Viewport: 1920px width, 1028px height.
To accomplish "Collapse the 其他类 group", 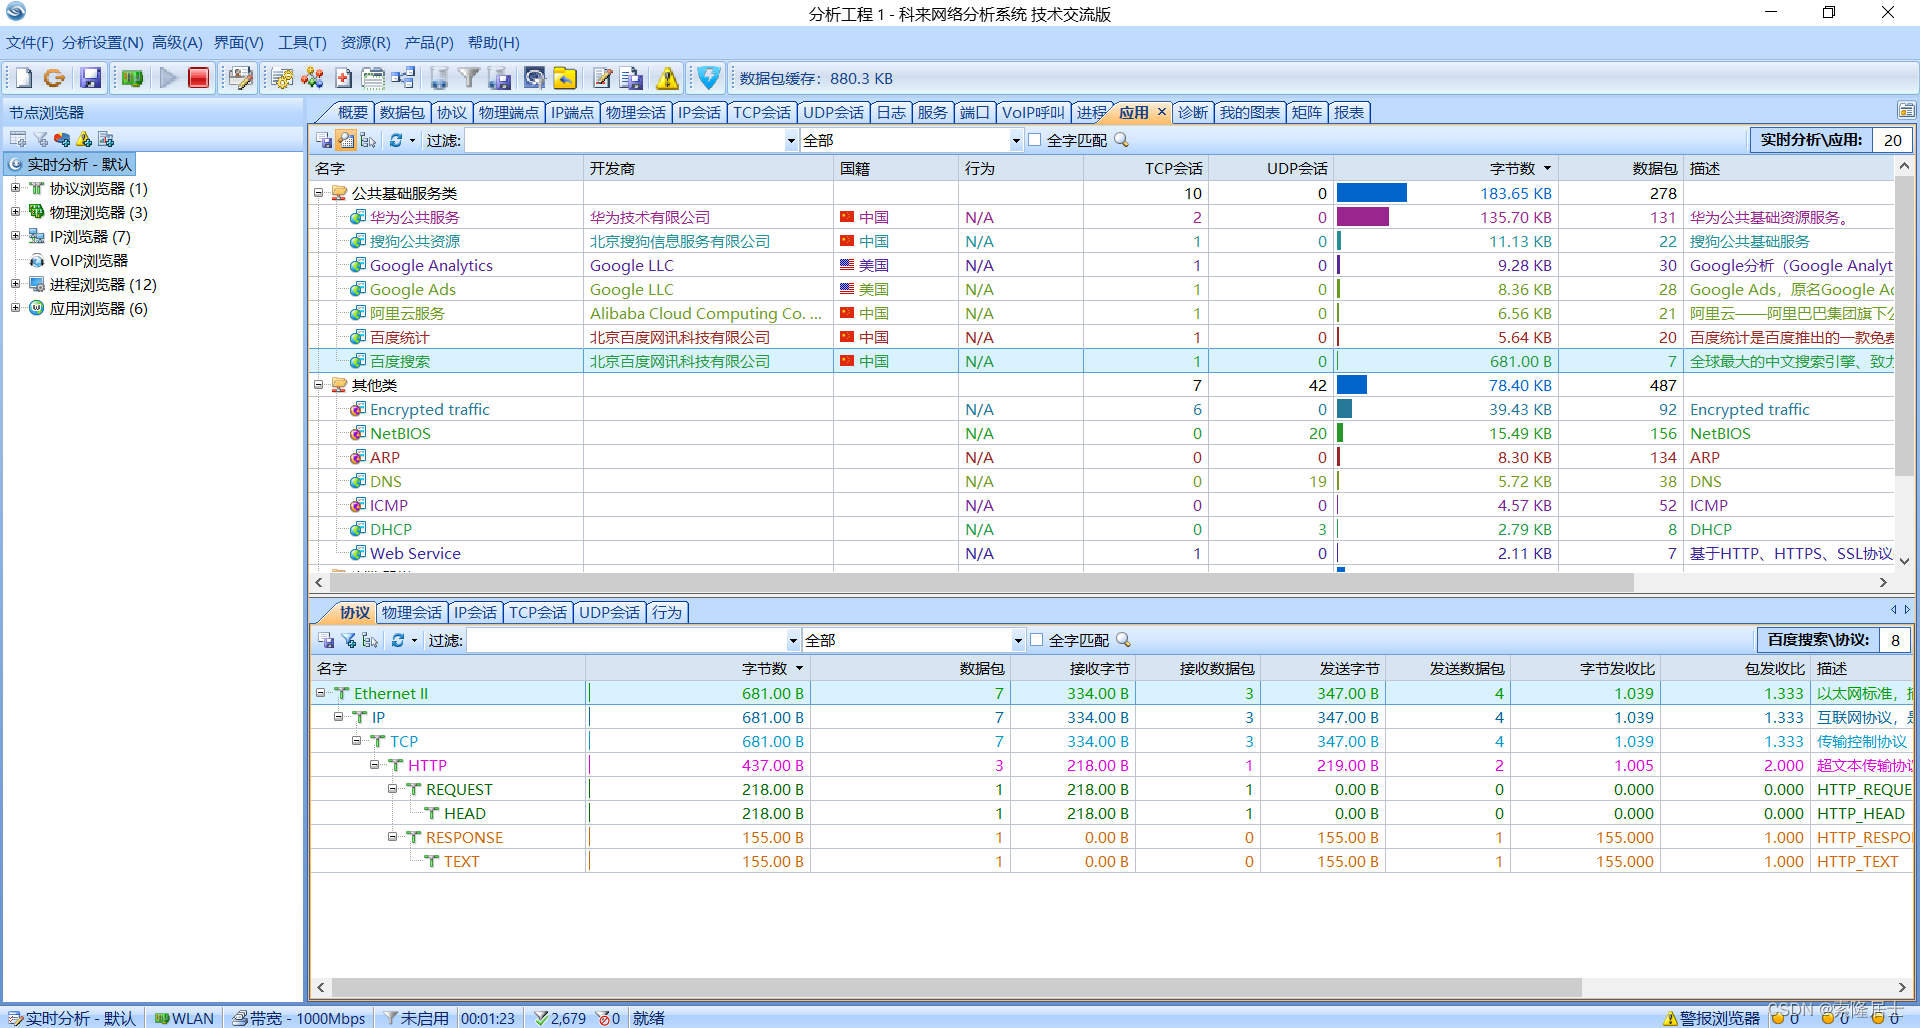I will tap(319, 385).
